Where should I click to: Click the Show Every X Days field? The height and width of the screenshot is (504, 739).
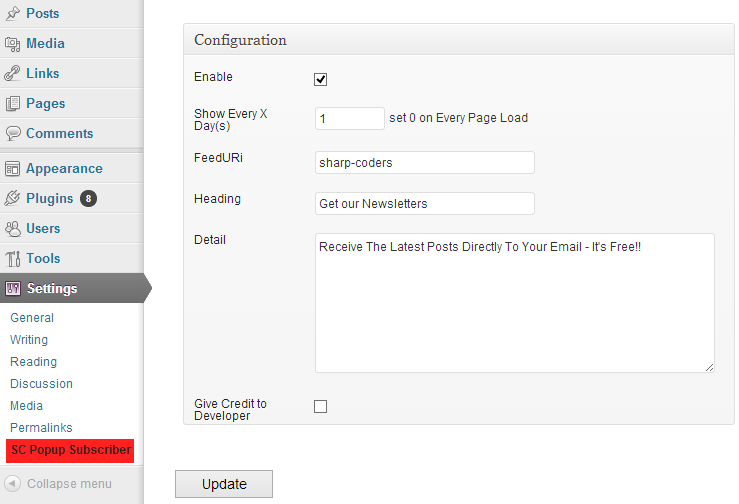349,118
